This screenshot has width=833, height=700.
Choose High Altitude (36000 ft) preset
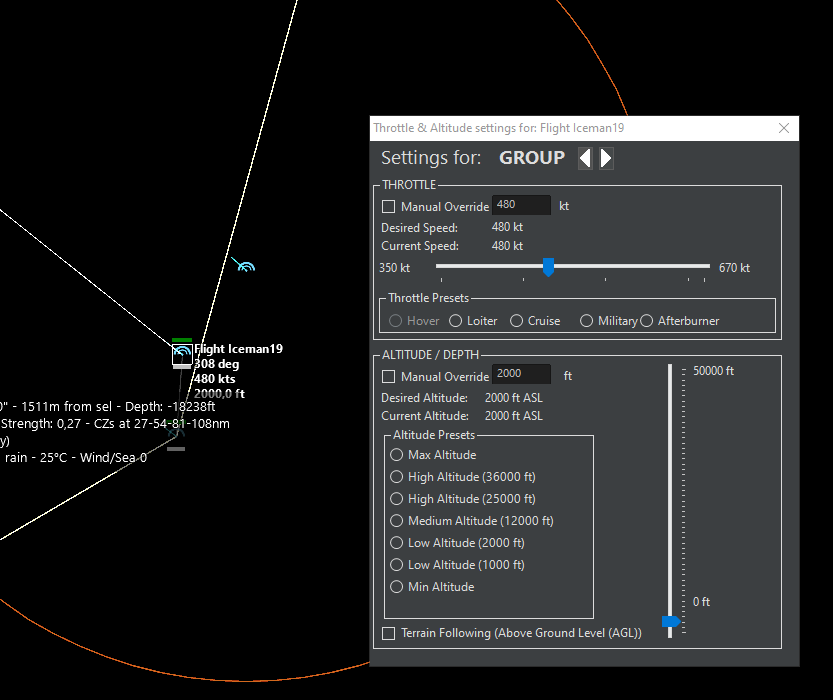(397, 477)
